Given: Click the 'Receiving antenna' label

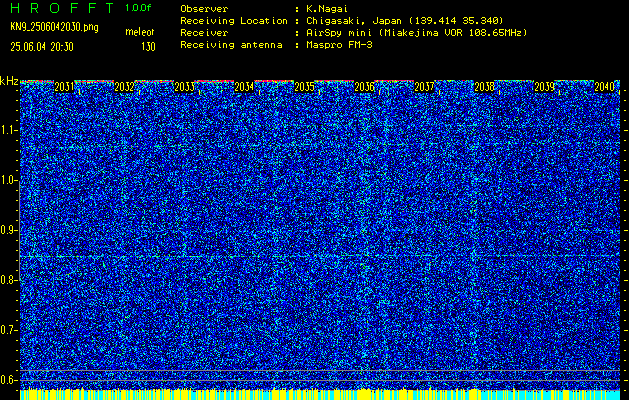Looking at the screenshot, I should [x=231, y=45].
